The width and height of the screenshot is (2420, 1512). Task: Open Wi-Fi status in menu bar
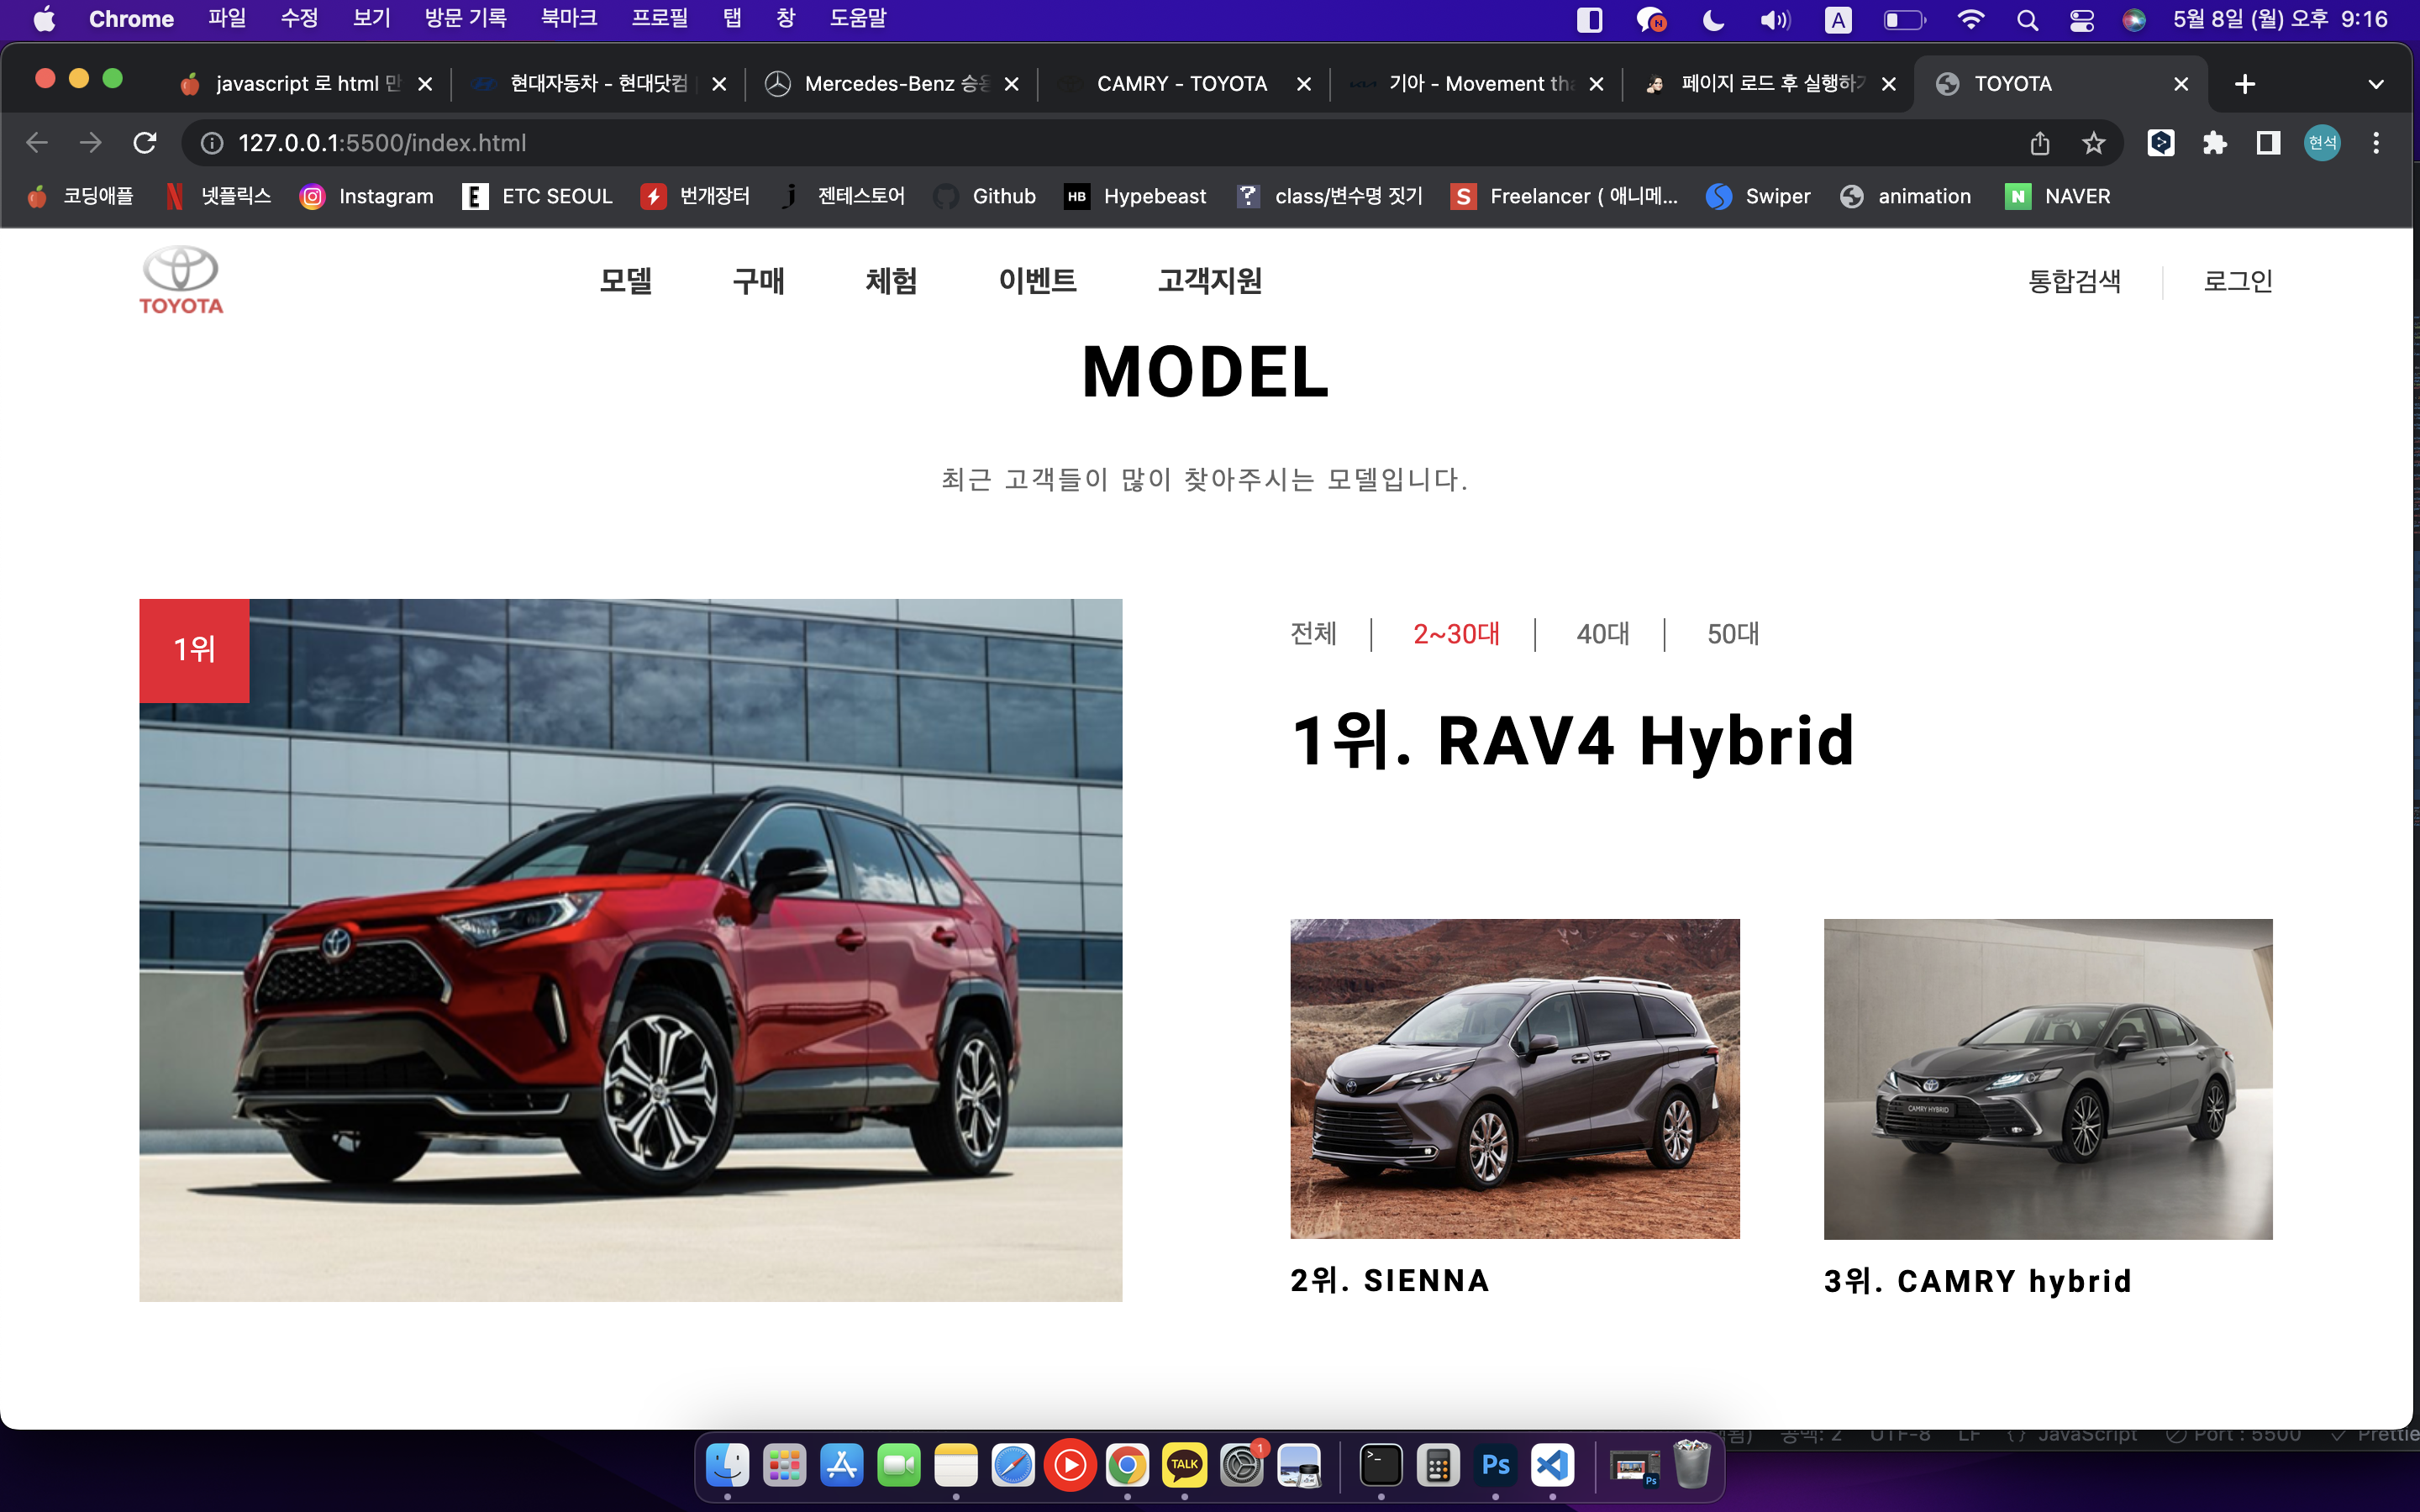coord(1970,20)
